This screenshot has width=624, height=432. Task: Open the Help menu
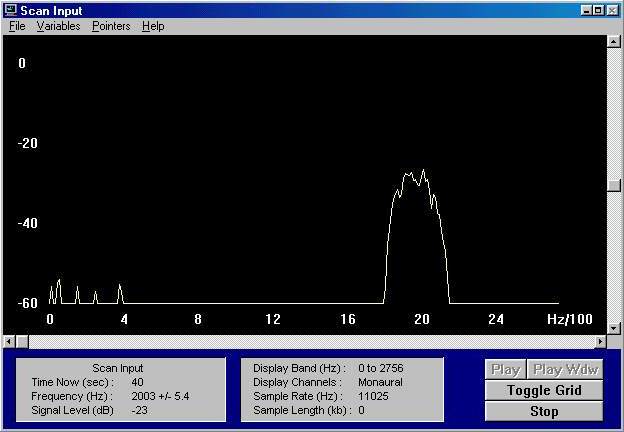point(153,26)
